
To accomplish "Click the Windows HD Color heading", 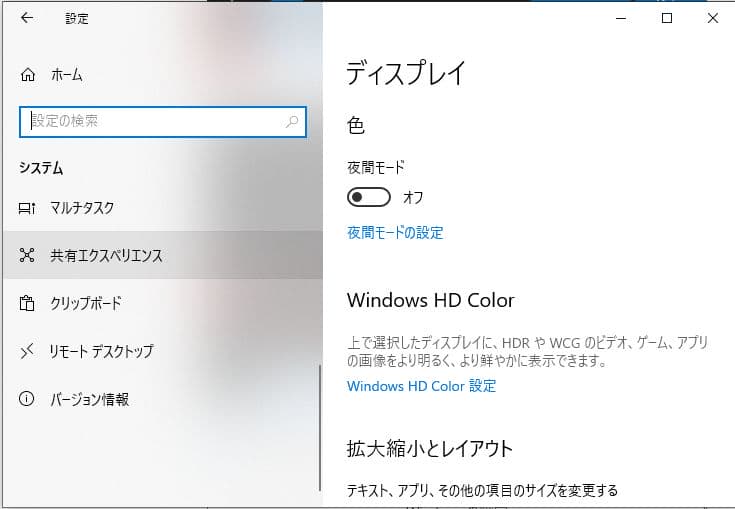I will (x=431, y=300).
